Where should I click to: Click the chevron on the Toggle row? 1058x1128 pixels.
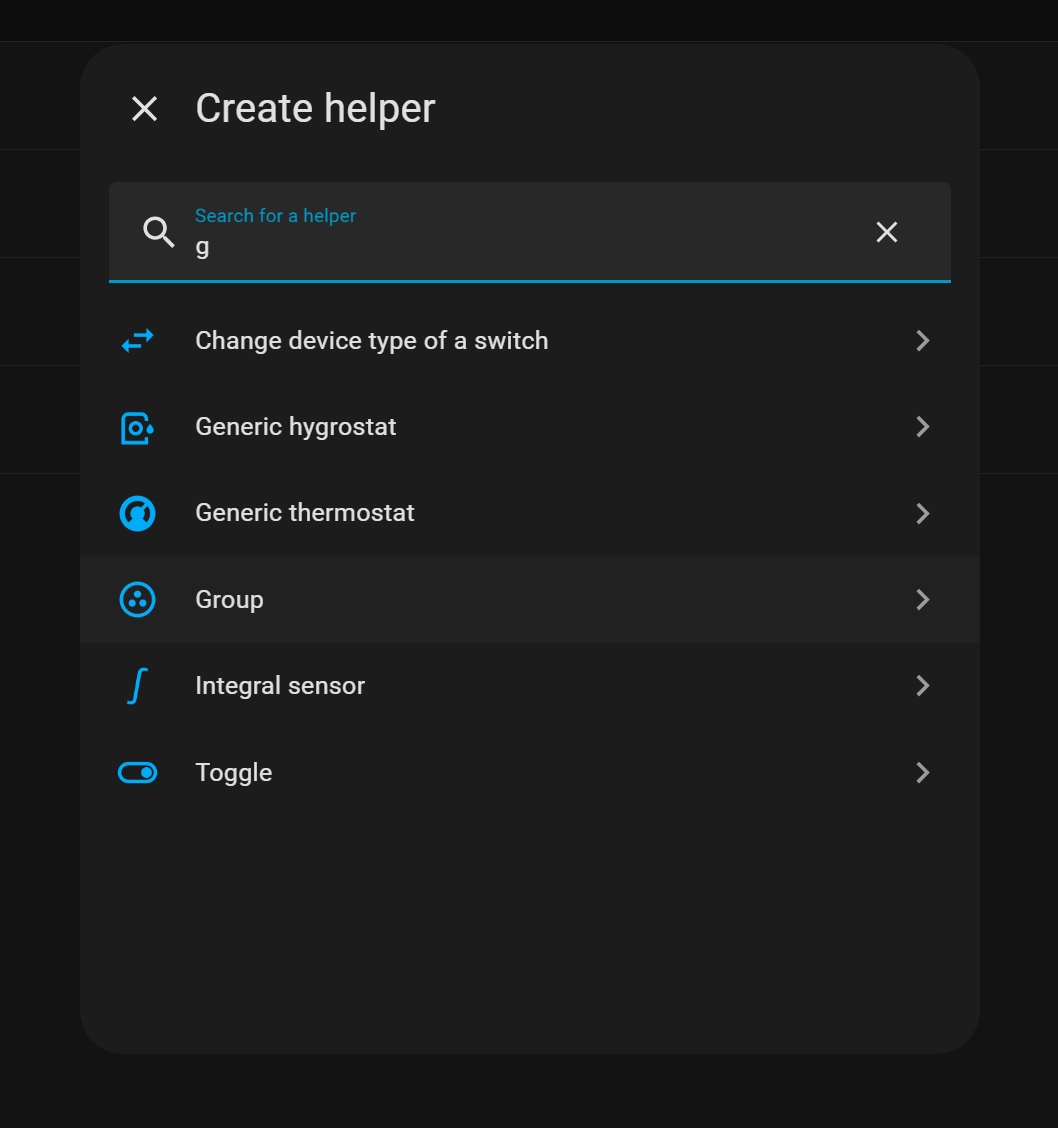(922, 772)
